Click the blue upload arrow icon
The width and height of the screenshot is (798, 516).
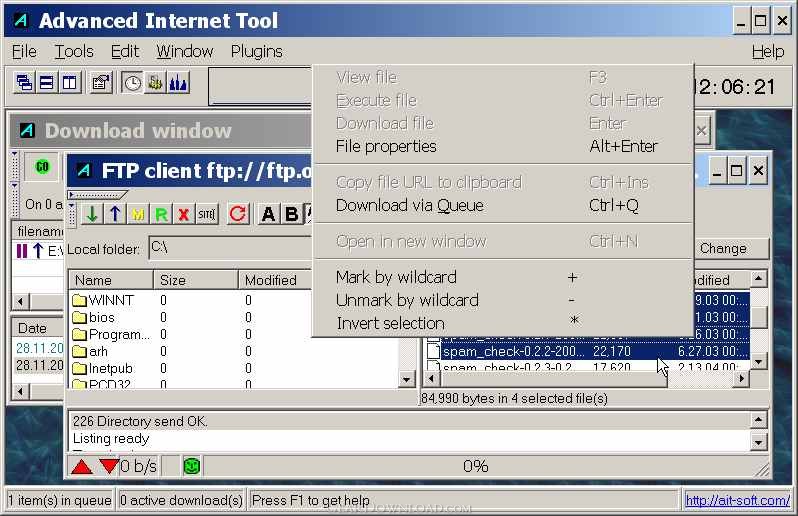click(x=115, y=213)
